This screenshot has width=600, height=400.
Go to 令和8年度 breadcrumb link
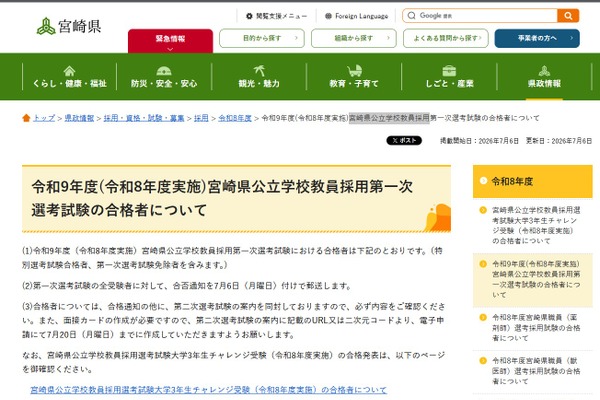click(x=235, y=118)
